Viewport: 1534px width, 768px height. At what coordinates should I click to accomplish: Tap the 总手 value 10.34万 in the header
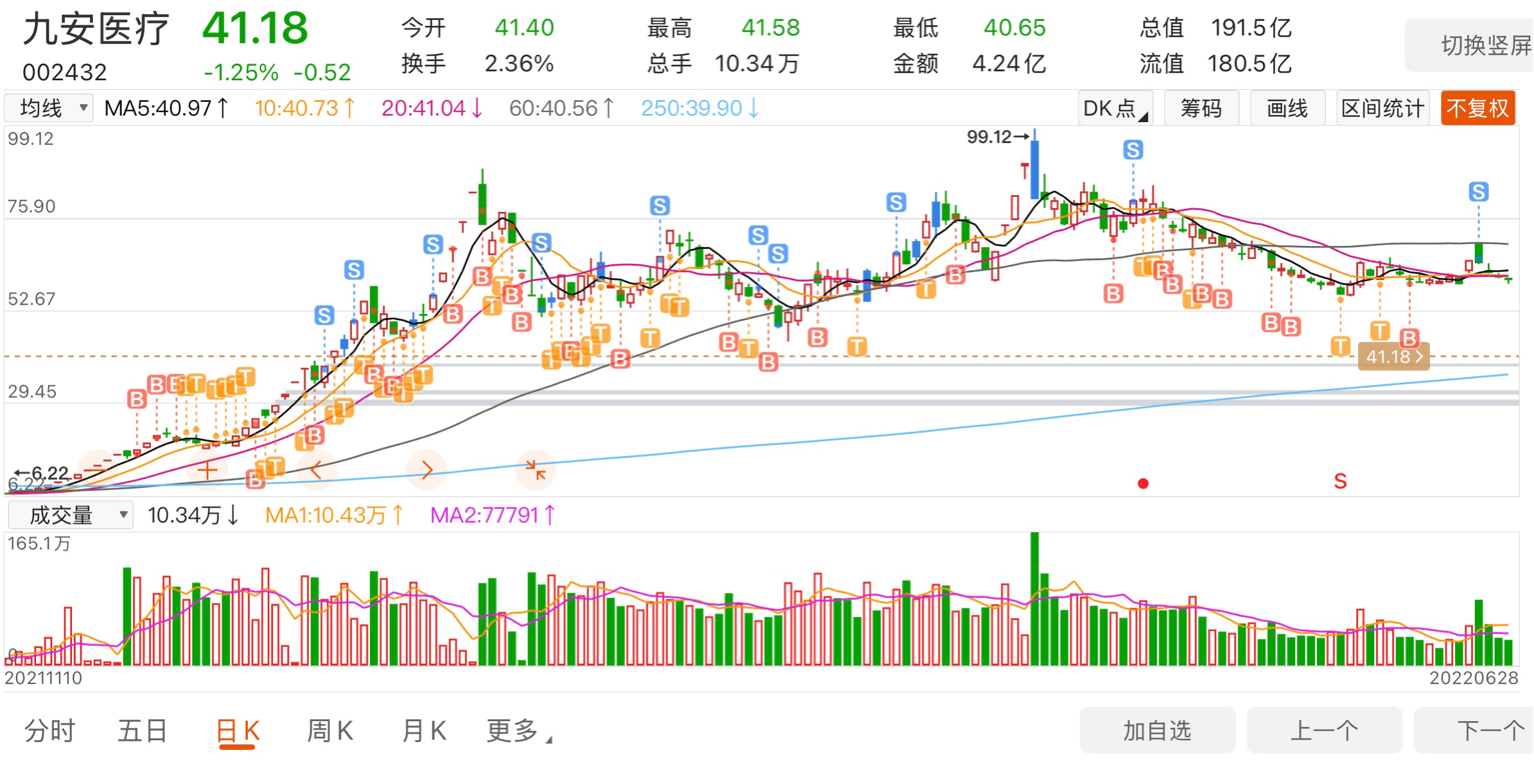[x=757, y=64]
